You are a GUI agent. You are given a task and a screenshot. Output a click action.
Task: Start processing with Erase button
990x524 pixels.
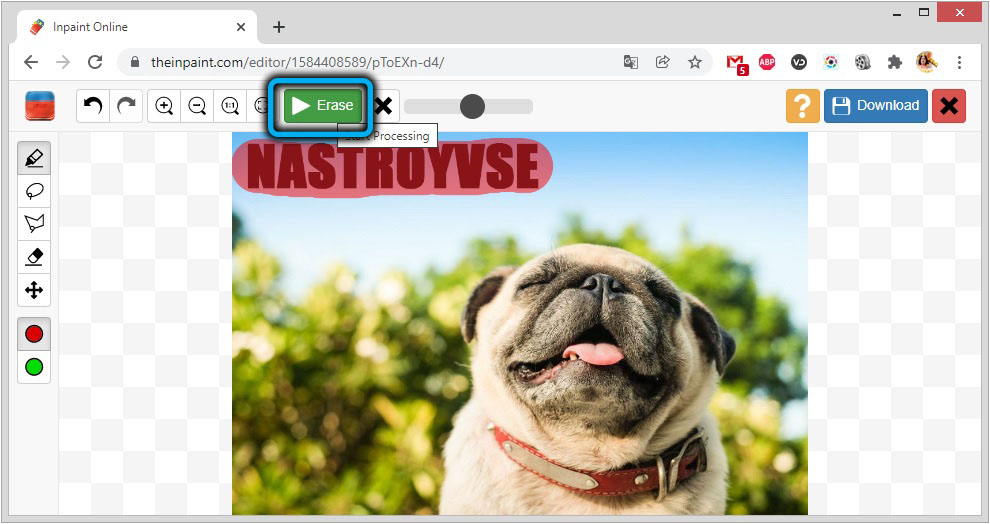(323, 105)
